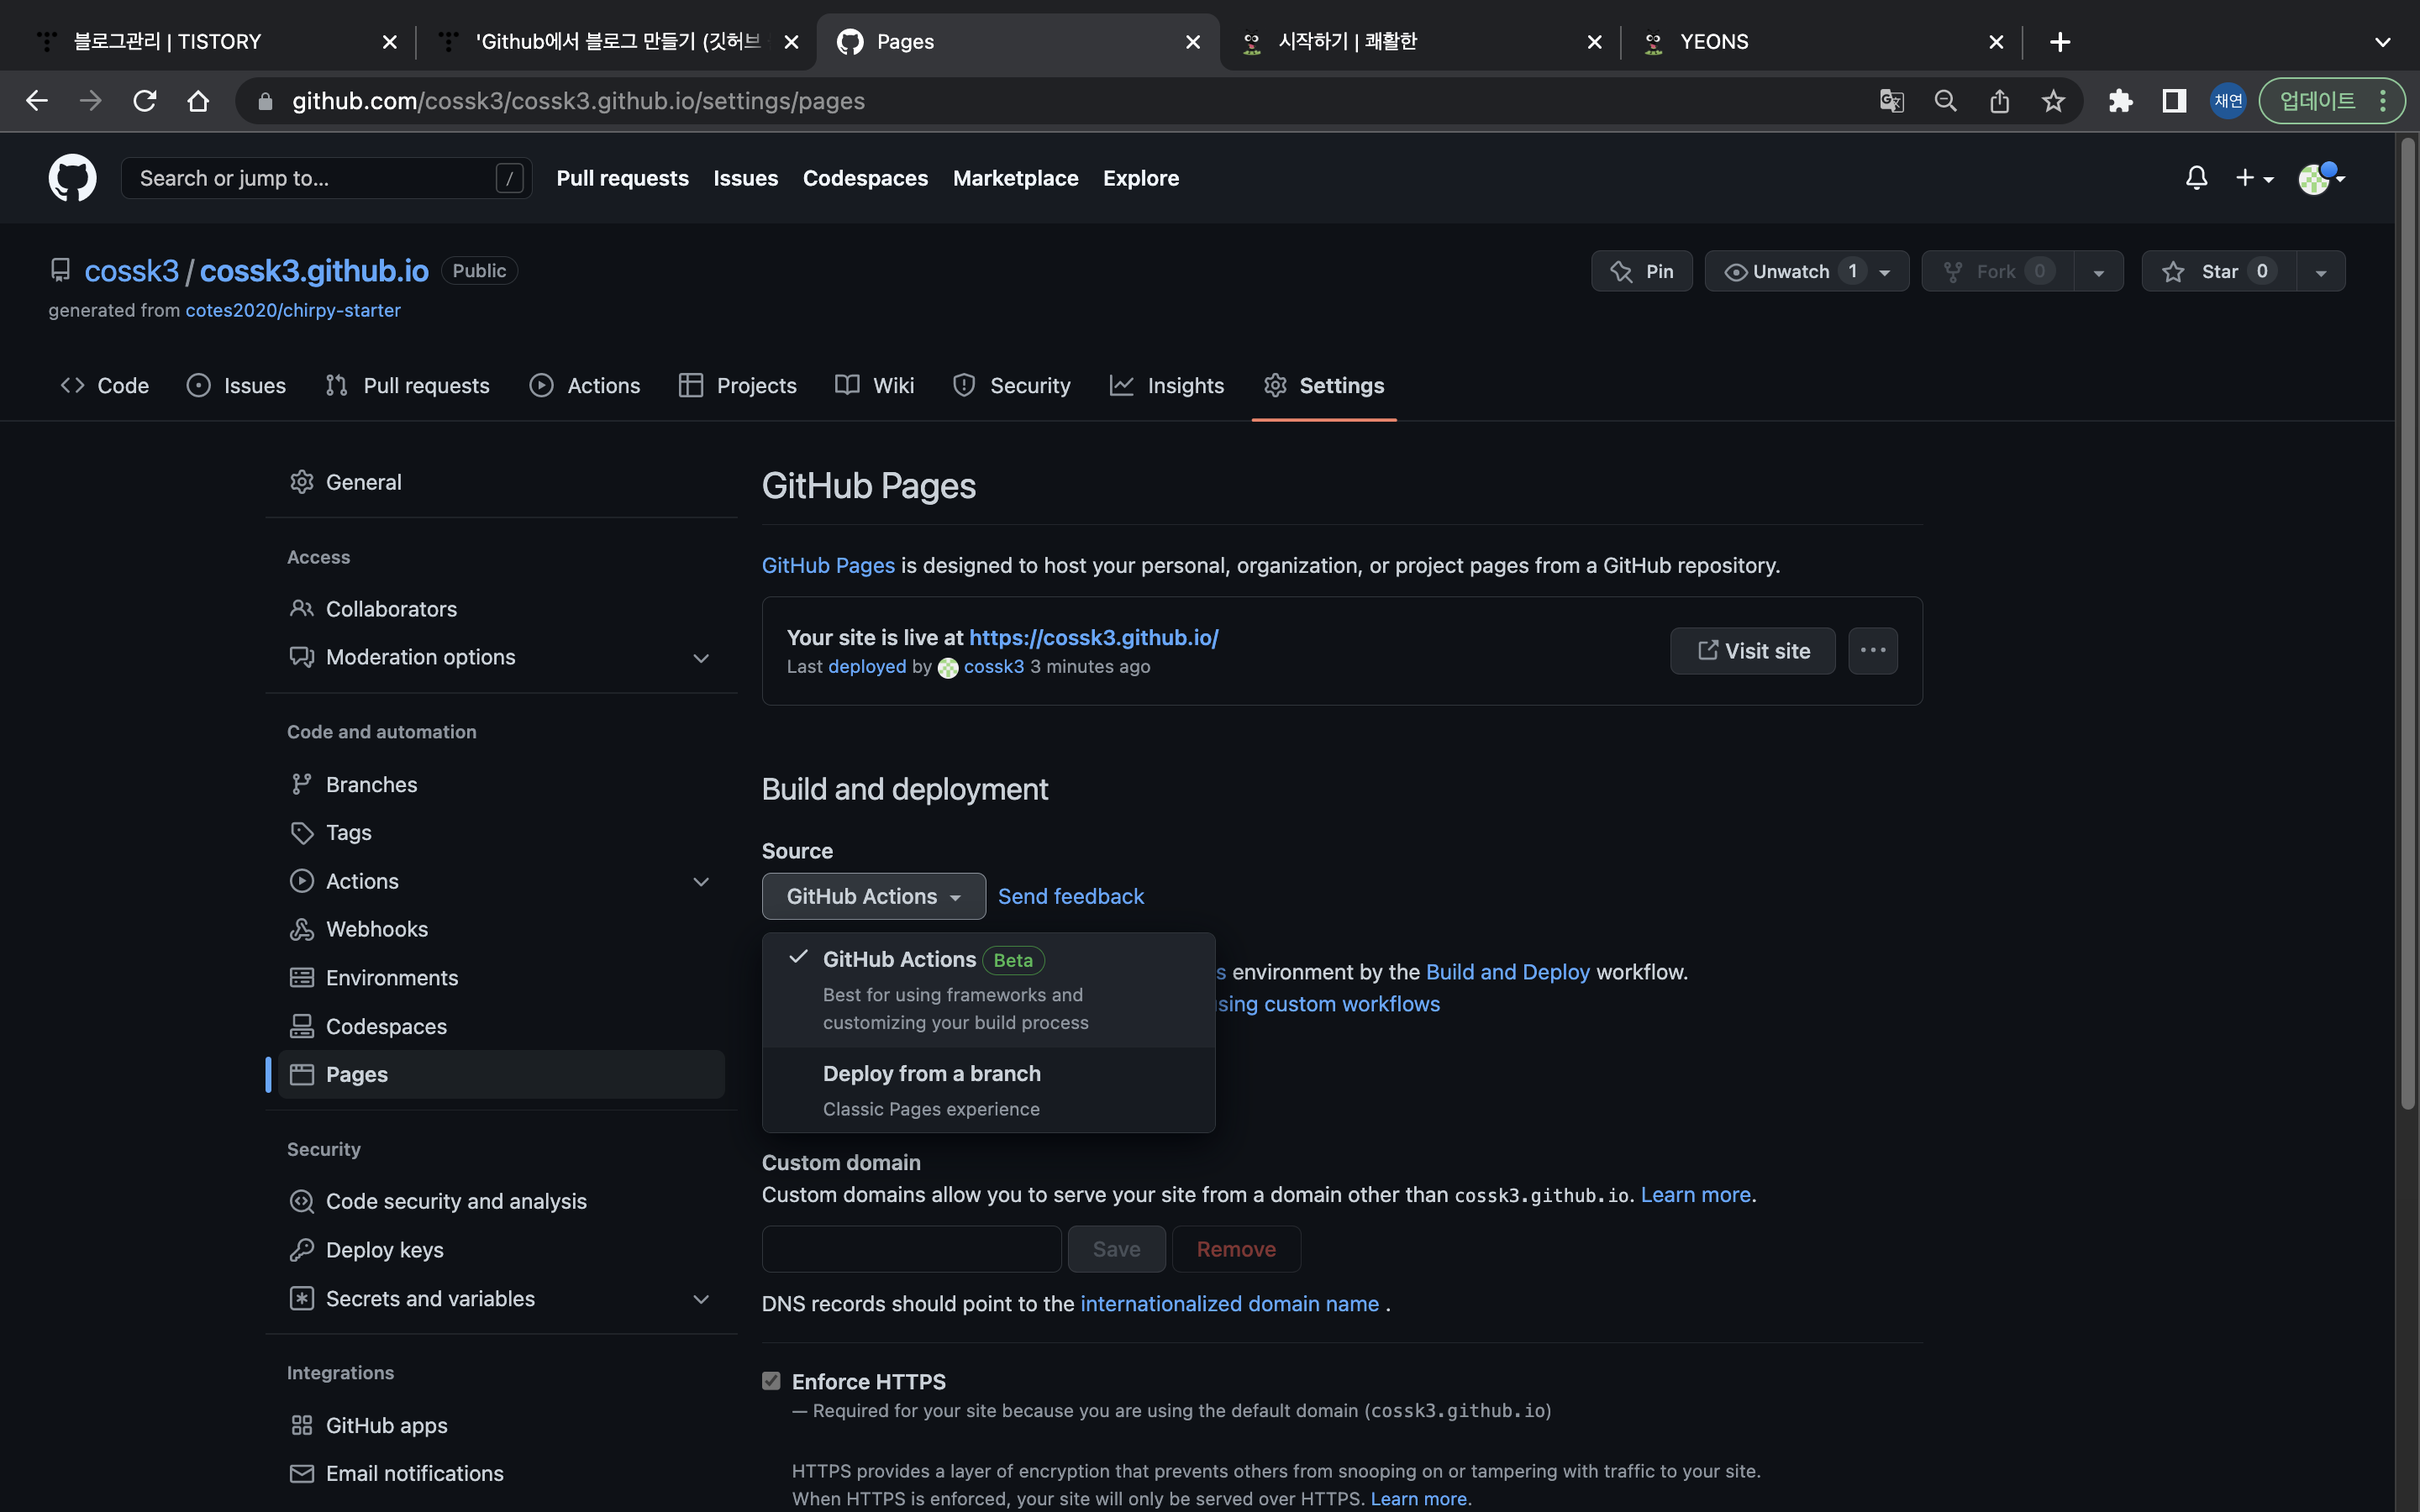This screenshot has width=2420, height=1512.
Task: Open the Security tab
Action: pyautogui.click(x=1011, y=386)
